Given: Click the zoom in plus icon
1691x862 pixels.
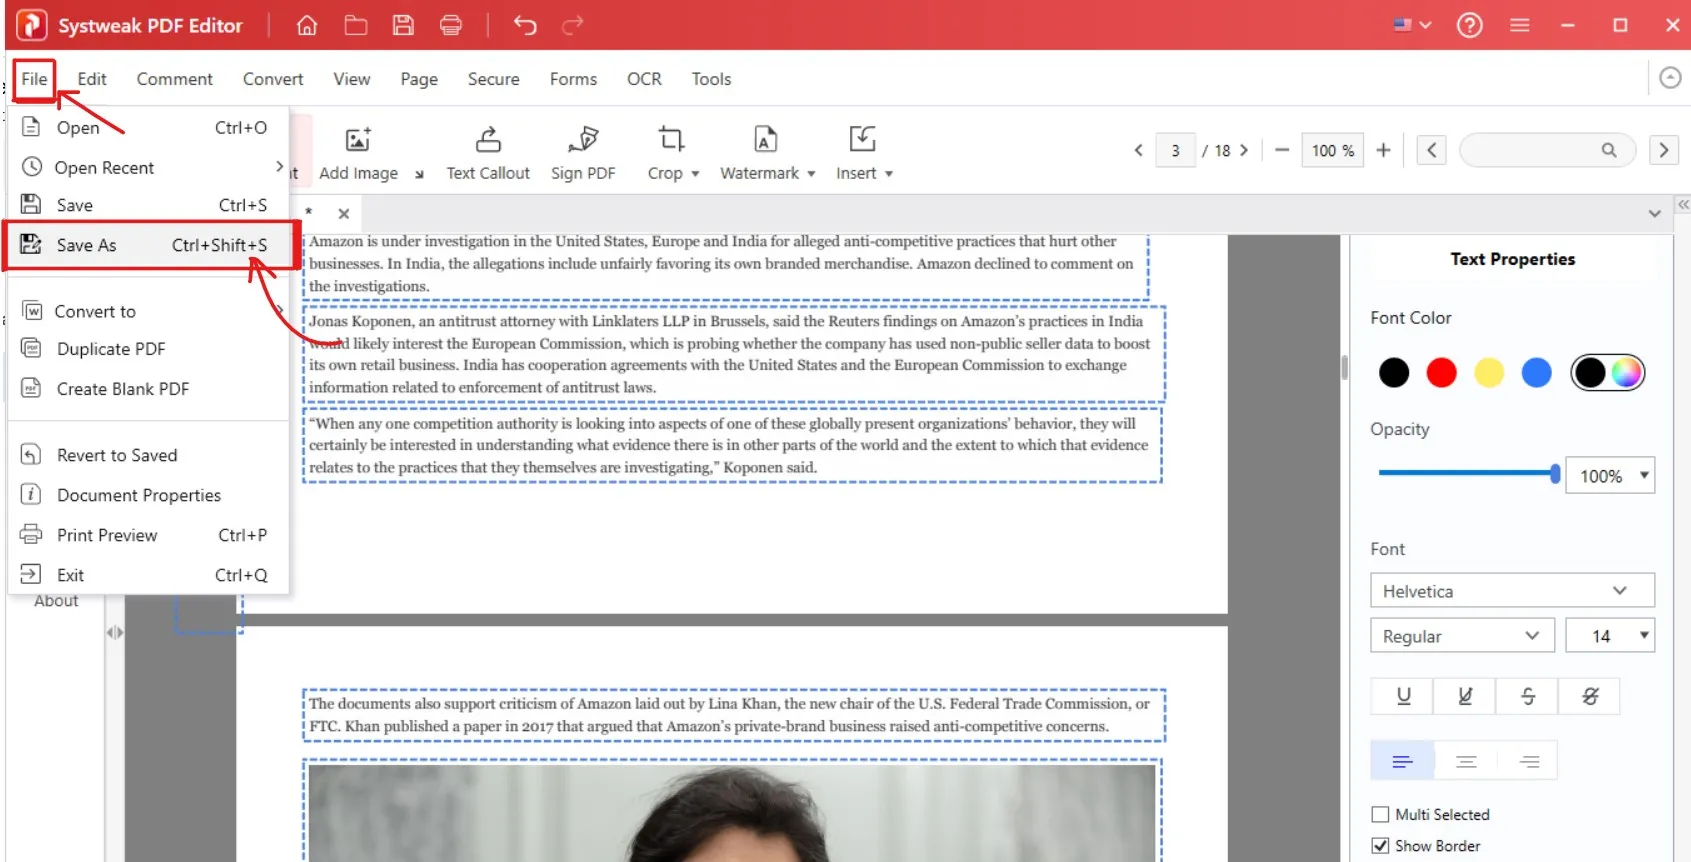Looking at the screenshot, I should (1383, 150).
